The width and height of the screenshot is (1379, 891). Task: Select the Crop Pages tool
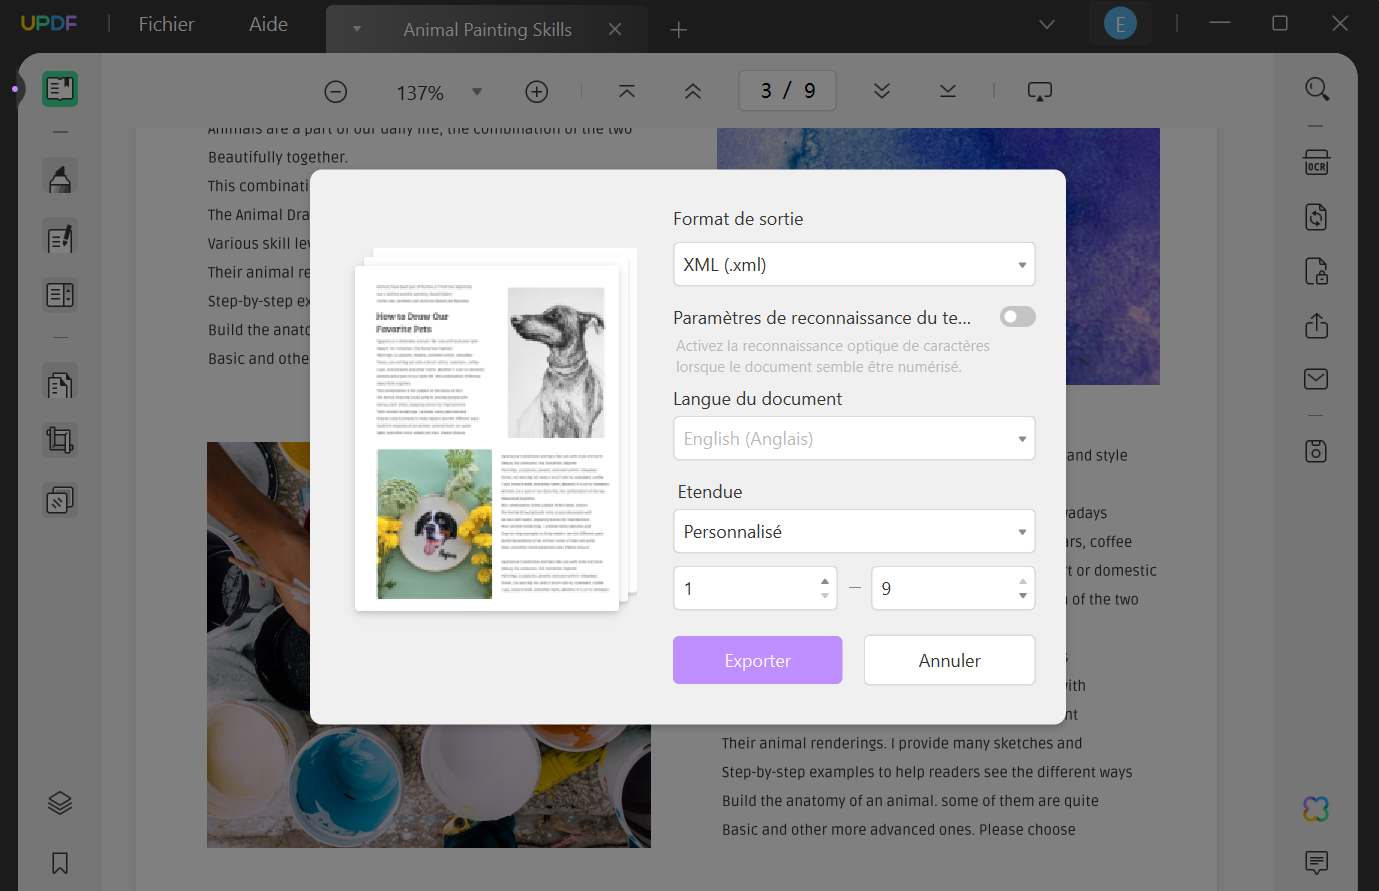click(59, 440)
